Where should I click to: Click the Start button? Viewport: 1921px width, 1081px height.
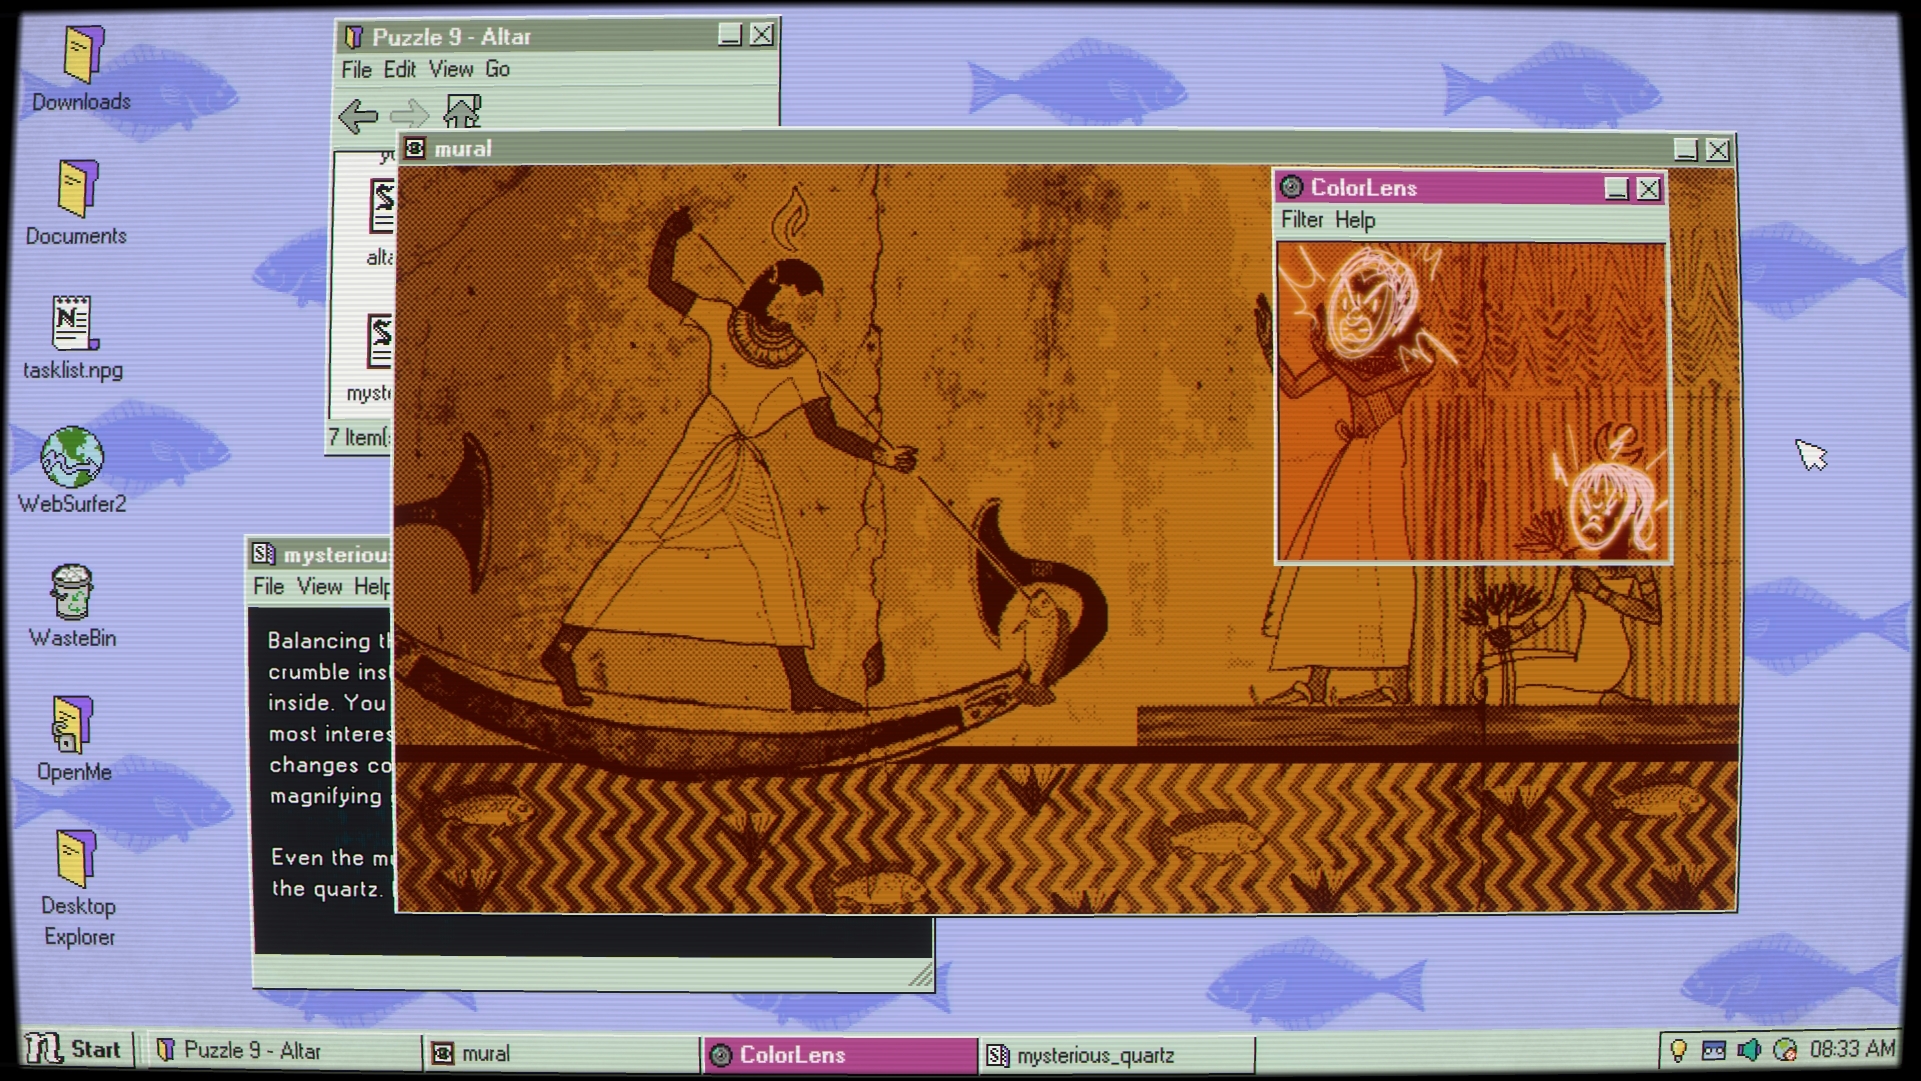[76, 1049]
